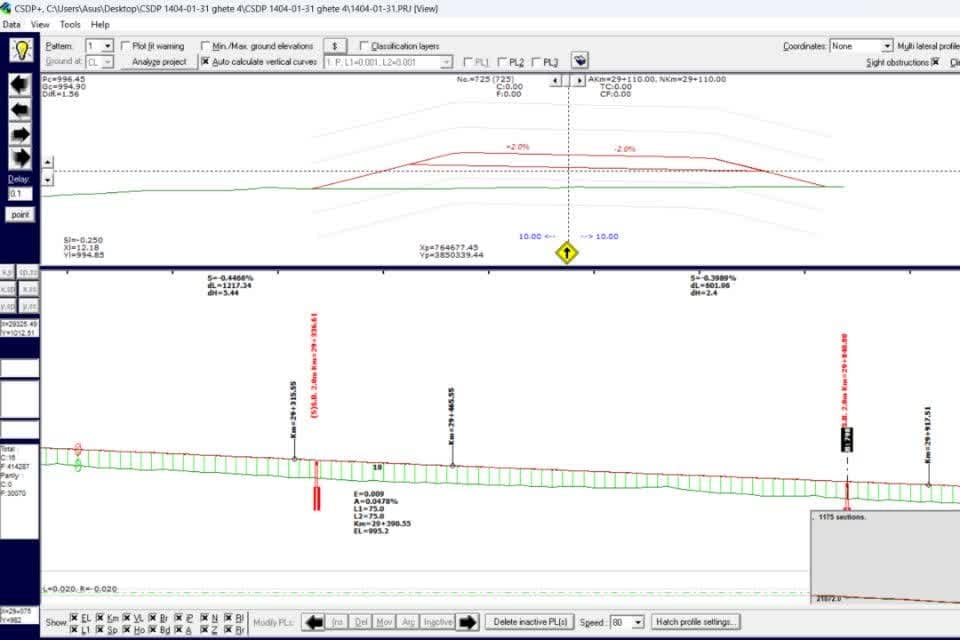The image size is (960, 640).
Task: Enable Min./Max. ground elevations checkbox
Action: pos(205,46)
